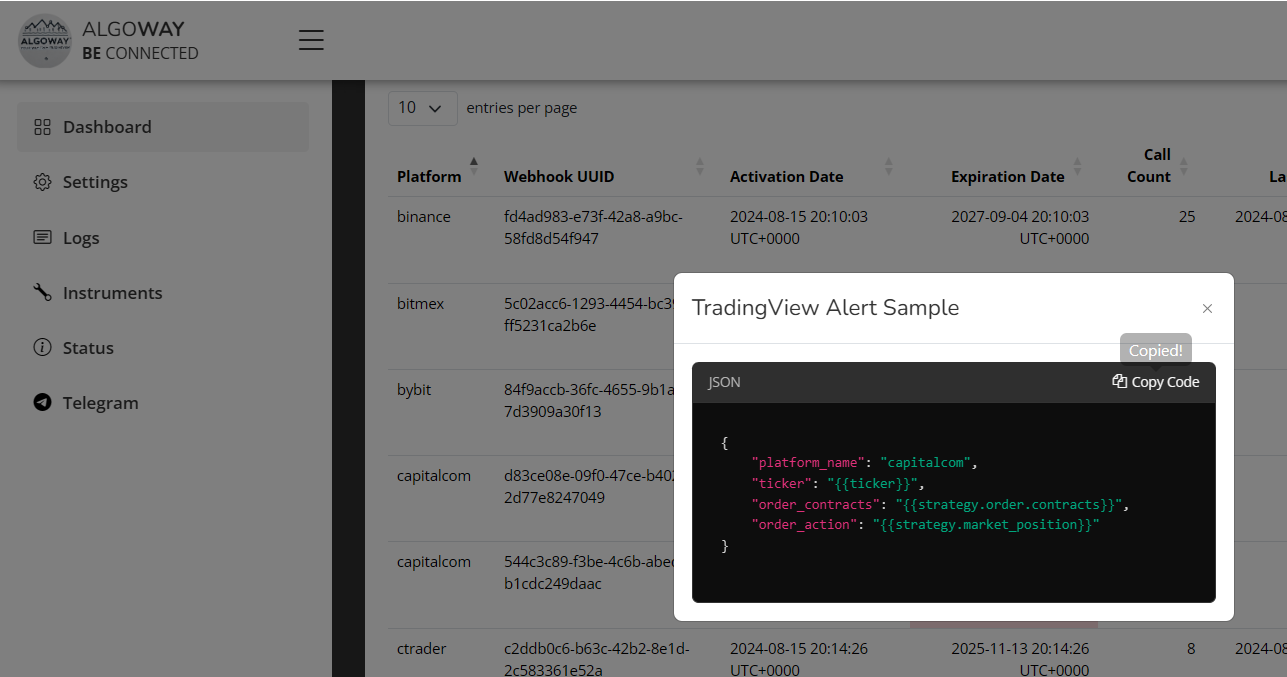Click the bitmex platform cell
Screen dimensions: 1287x677
point(421,303)
